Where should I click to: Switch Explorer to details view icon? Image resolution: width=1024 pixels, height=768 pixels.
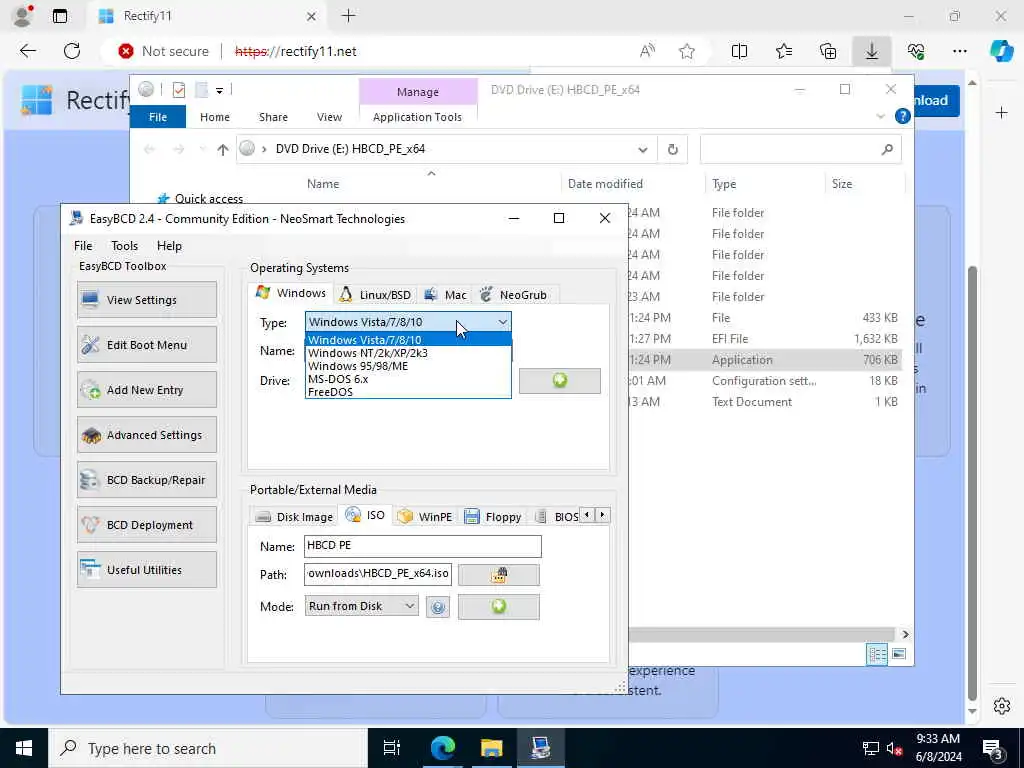point(877,654)
